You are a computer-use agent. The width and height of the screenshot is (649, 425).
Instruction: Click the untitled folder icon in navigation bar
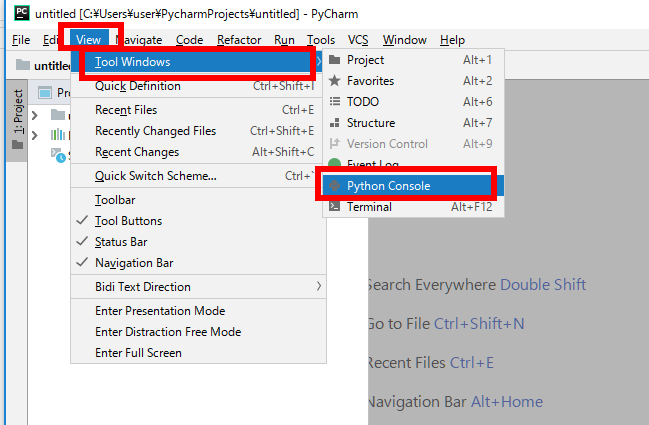tap(23, 65)
